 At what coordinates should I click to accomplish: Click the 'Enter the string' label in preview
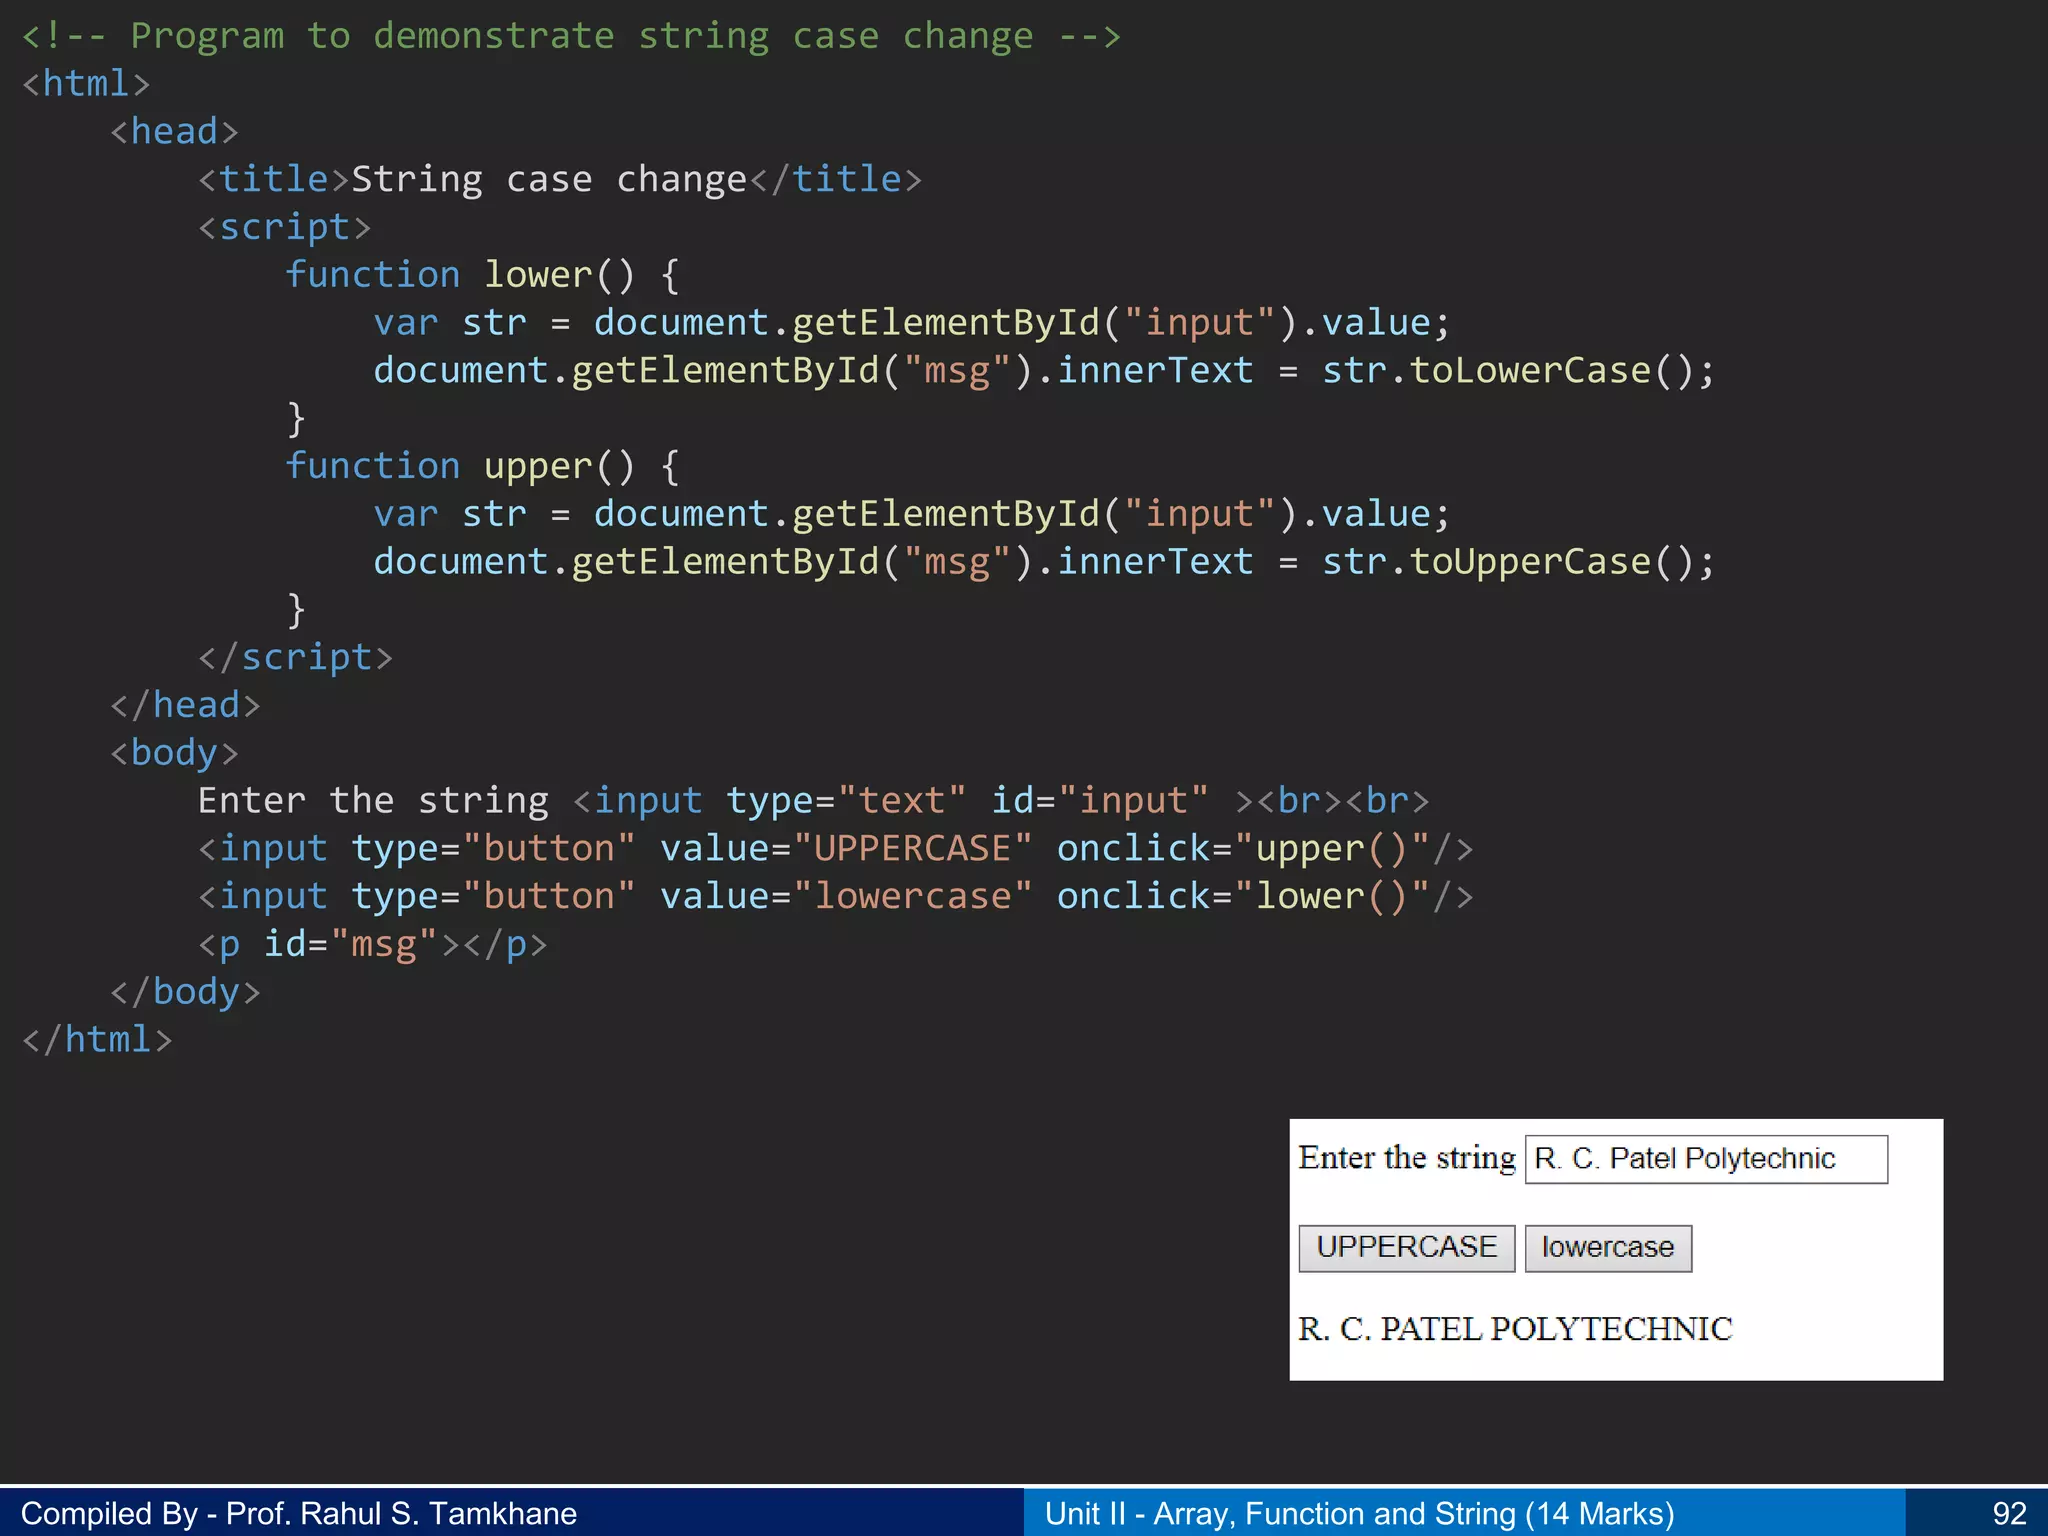(x=1407, y=1158)
